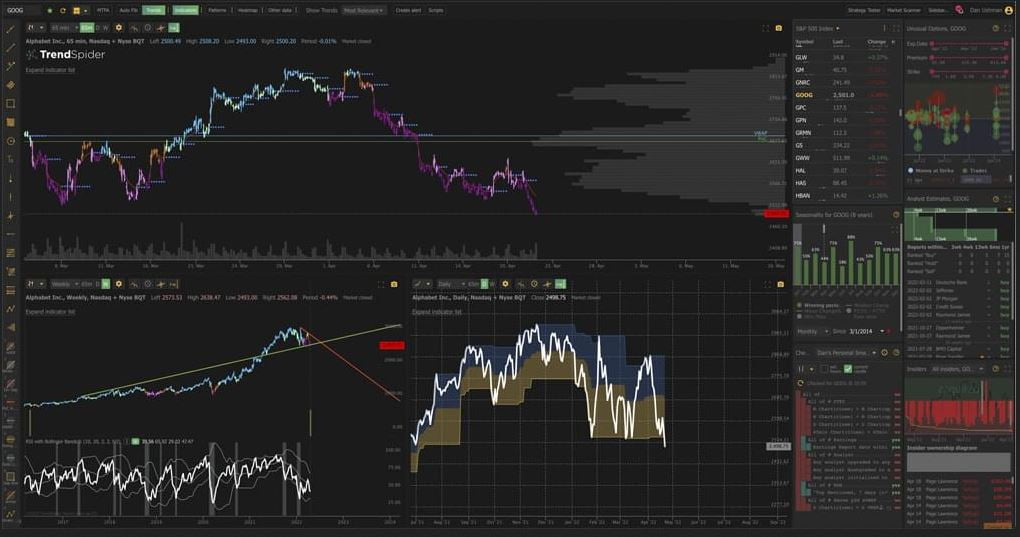Open the Patterns menu item
This screenshot has height=537, width=1020.
[x=217, y=10]
